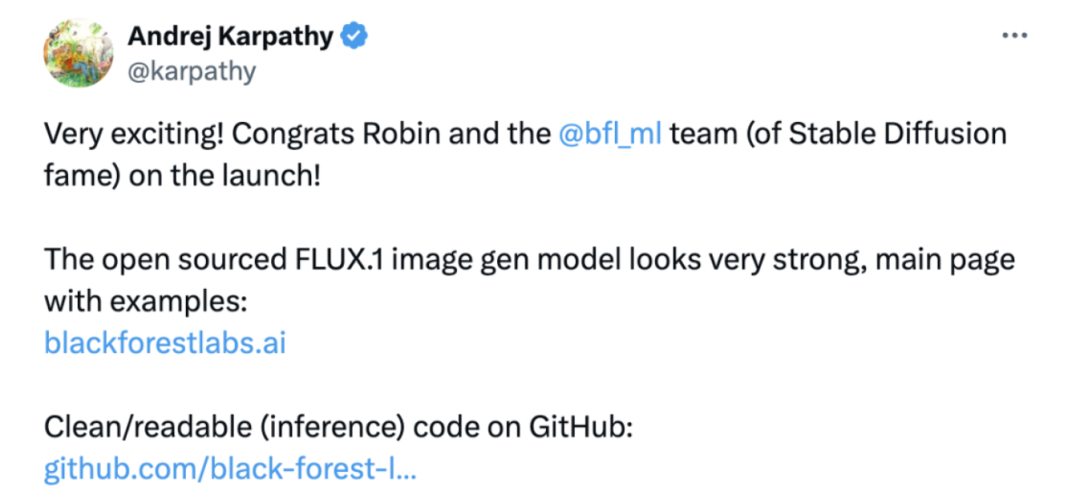1080x504 pixels.
Task: Click the blue verified badge
Action: (354, 37)
